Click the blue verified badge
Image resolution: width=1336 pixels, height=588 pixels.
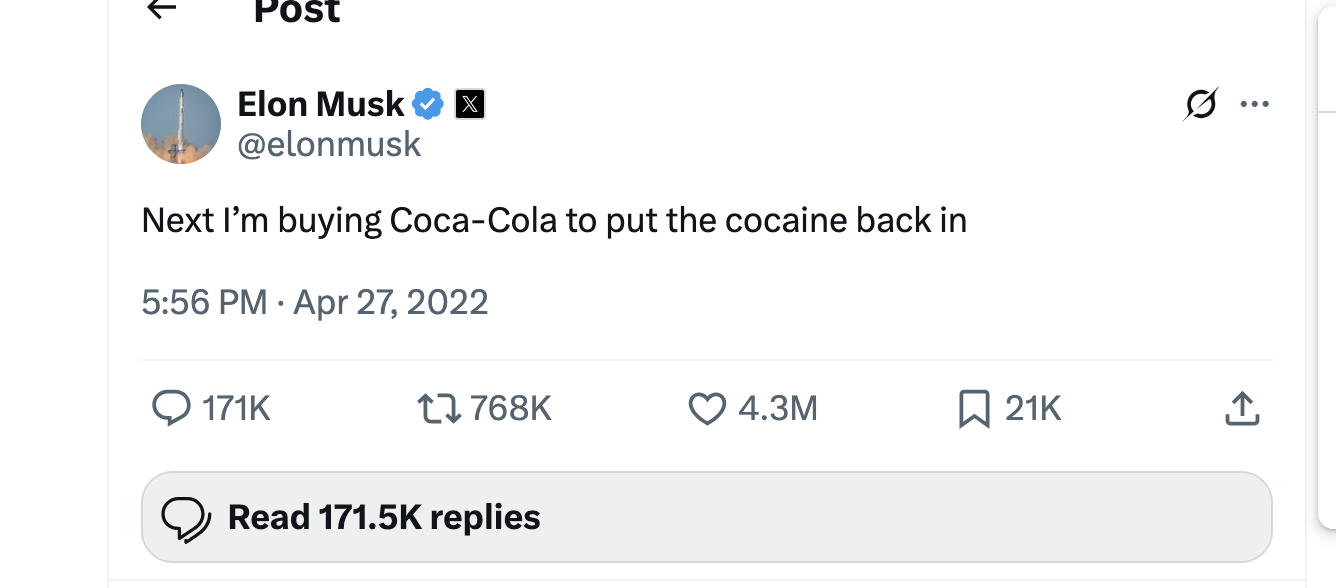pyautogui.click(x=429, y=103)
